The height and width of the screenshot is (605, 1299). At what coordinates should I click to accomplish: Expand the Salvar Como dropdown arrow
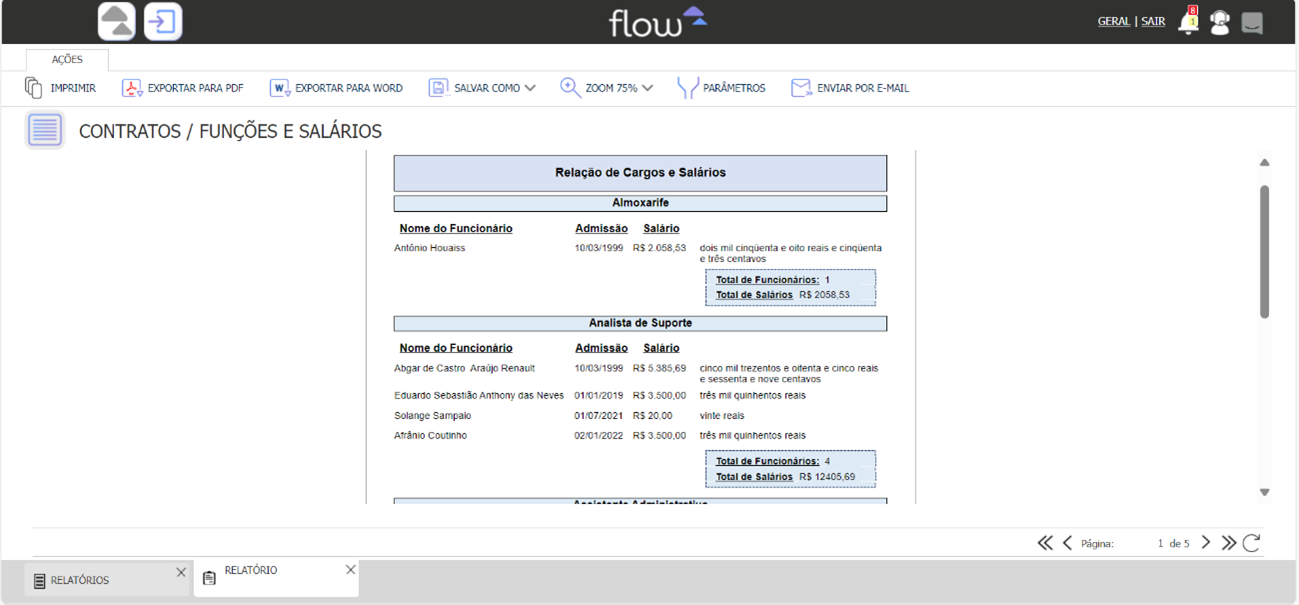[x=530, y=88]
